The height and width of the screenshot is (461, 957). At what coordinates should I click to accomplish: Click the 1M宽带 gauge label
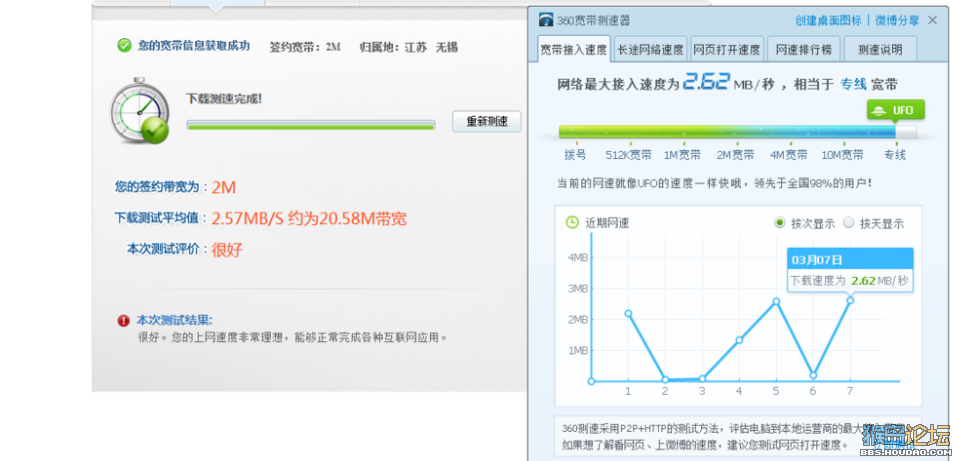[682, 155]
